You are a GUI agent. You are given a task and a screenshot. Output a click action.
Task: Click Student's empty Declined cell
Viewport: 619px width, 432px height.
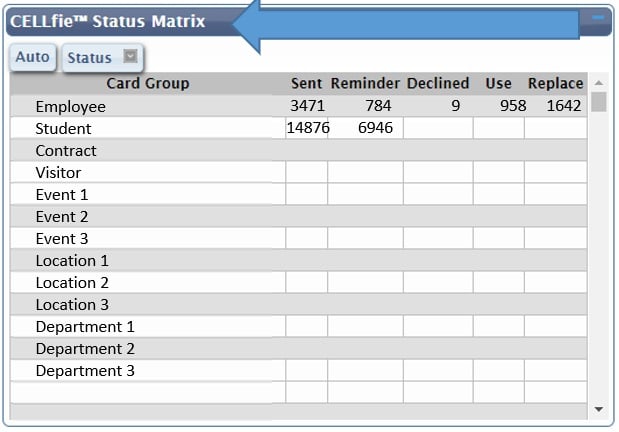coord(438,128)
